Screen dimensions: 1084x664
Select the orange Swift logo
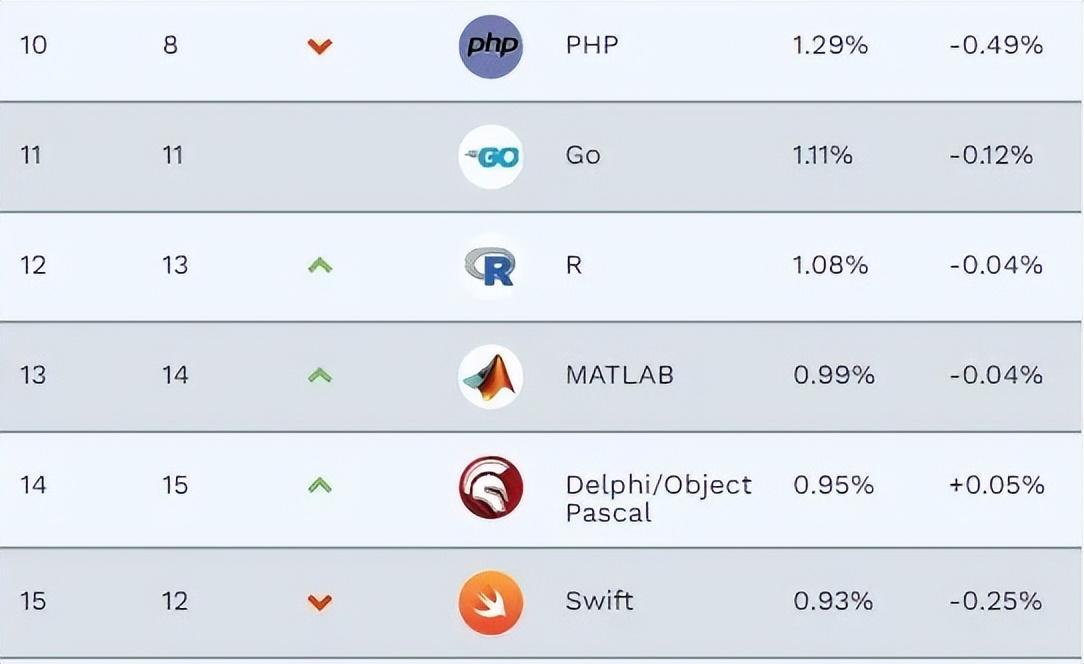(491, 603)
